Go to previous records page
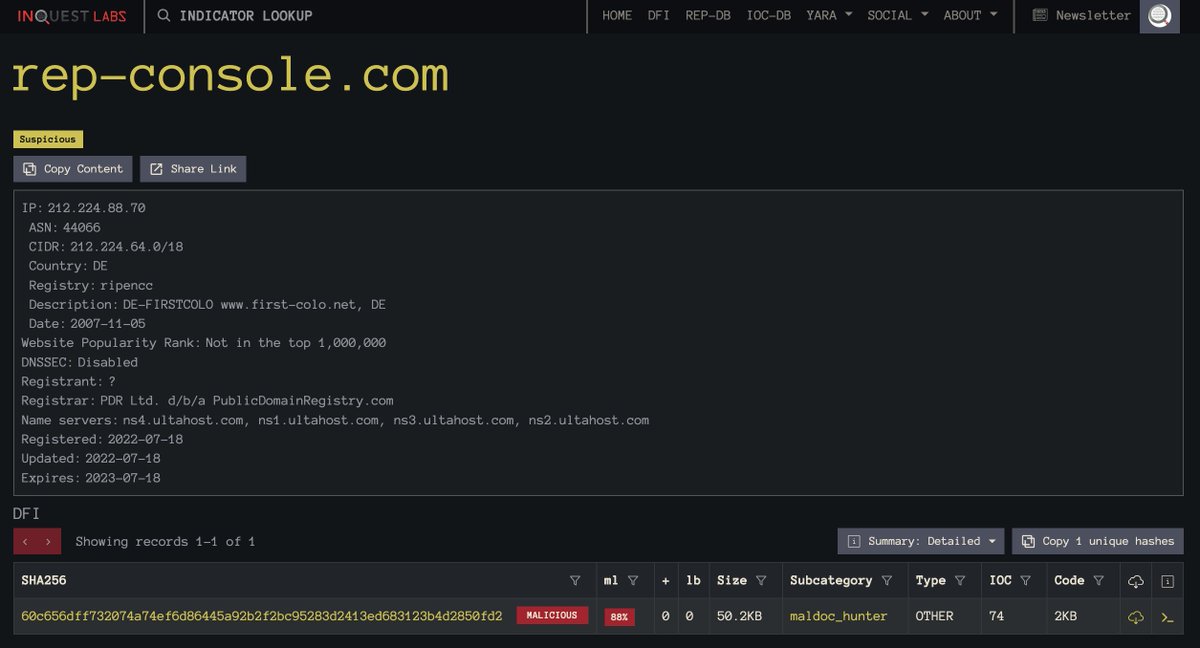Viewport: 1200px width, 648px height. 25,541
